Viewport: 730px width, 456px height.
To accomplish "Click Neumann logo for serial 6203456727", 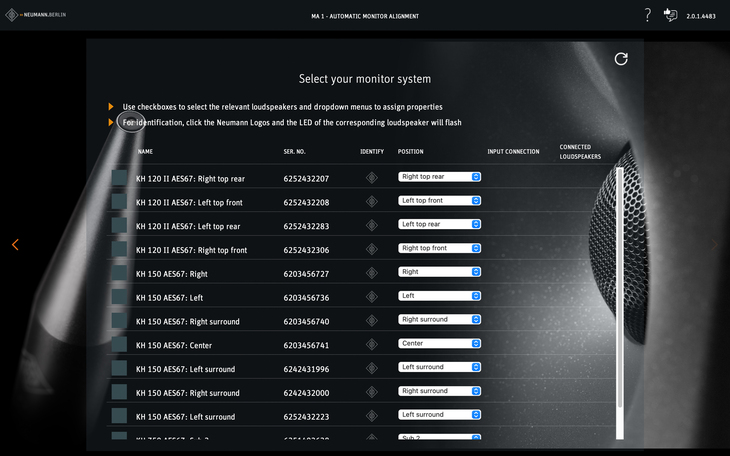I will pos(372,273).
